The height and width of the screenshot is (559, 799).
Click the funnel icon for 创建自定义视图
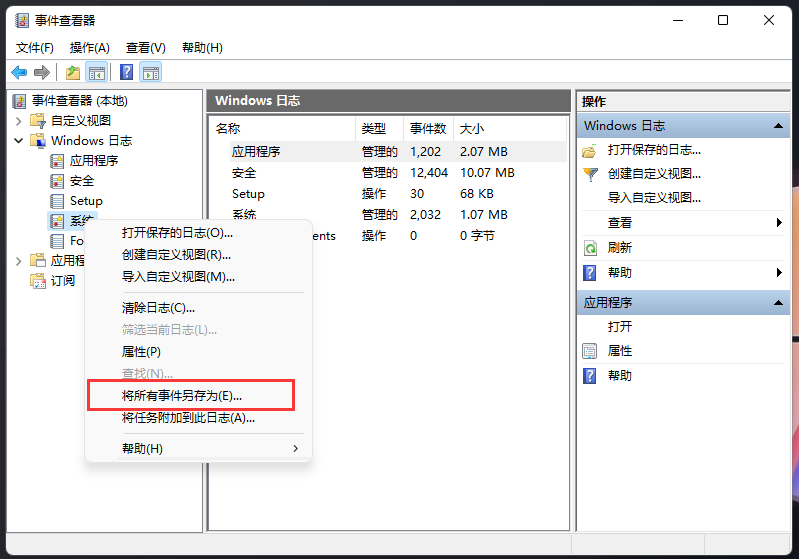point(590,174)
